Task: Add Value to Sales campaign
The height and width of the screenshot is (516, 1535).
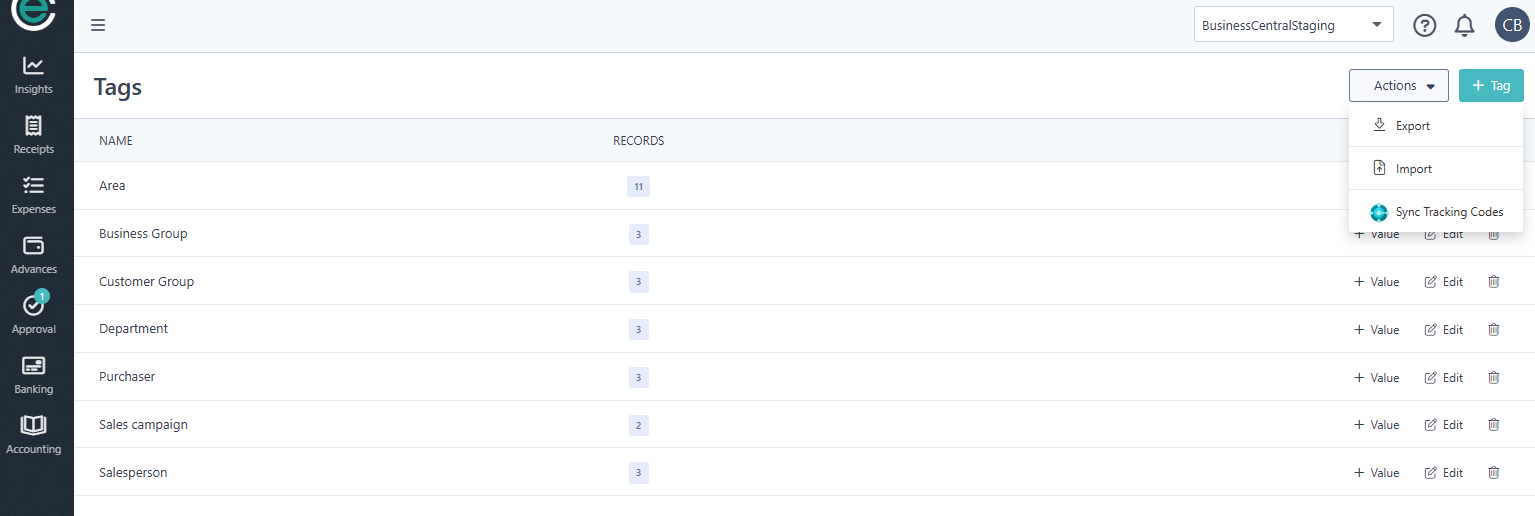Action: tap(1376, 425)
